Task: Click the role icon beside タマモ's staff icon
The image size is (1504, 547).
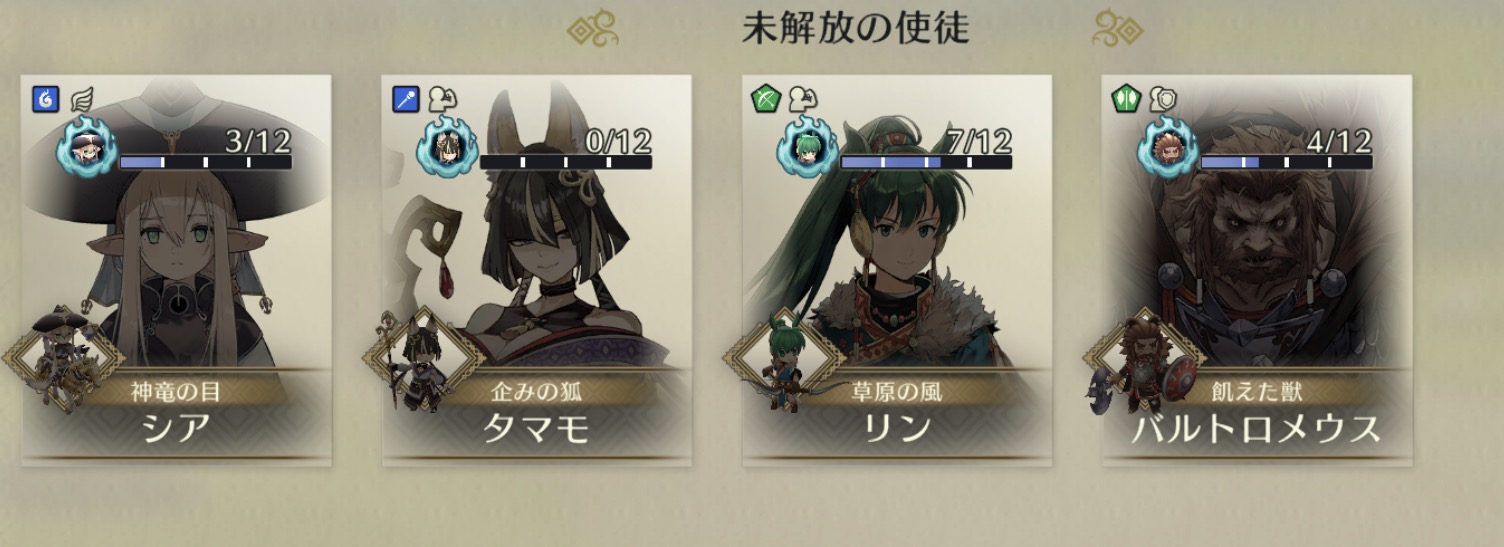Action: point(441,98)
